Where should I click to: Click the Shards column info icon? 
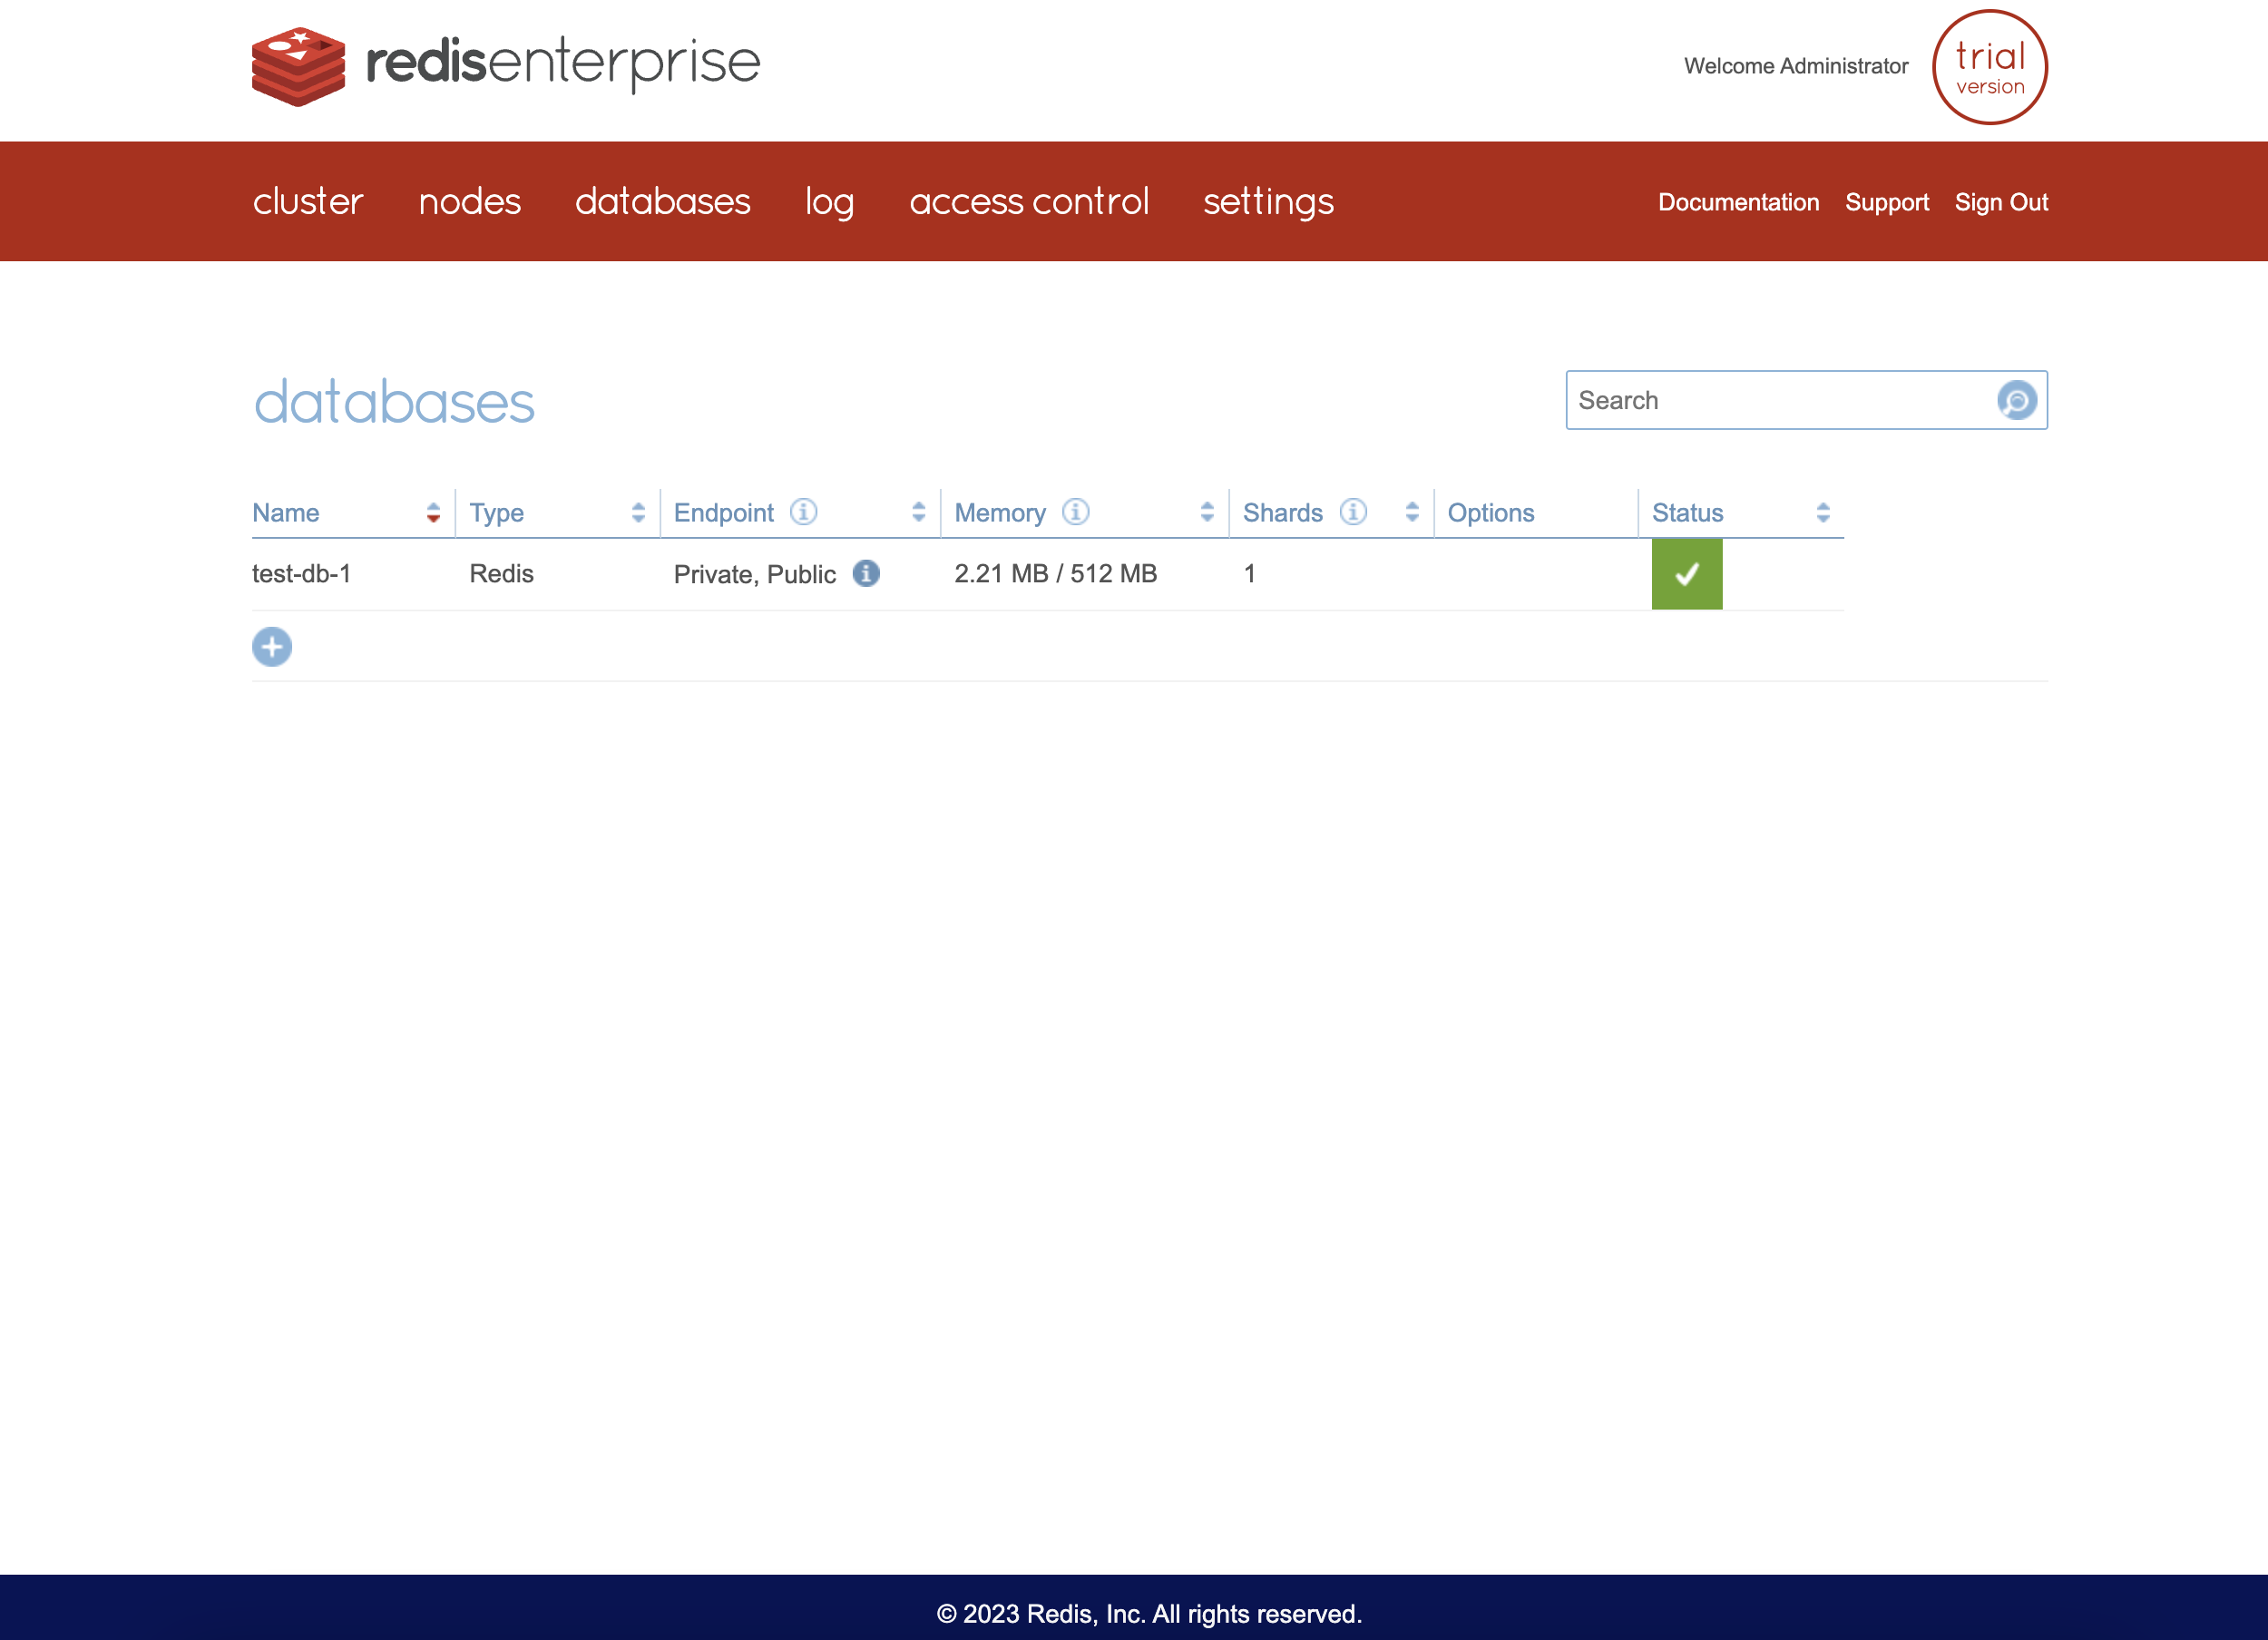pyautogui.click(x=1354, y=511)
